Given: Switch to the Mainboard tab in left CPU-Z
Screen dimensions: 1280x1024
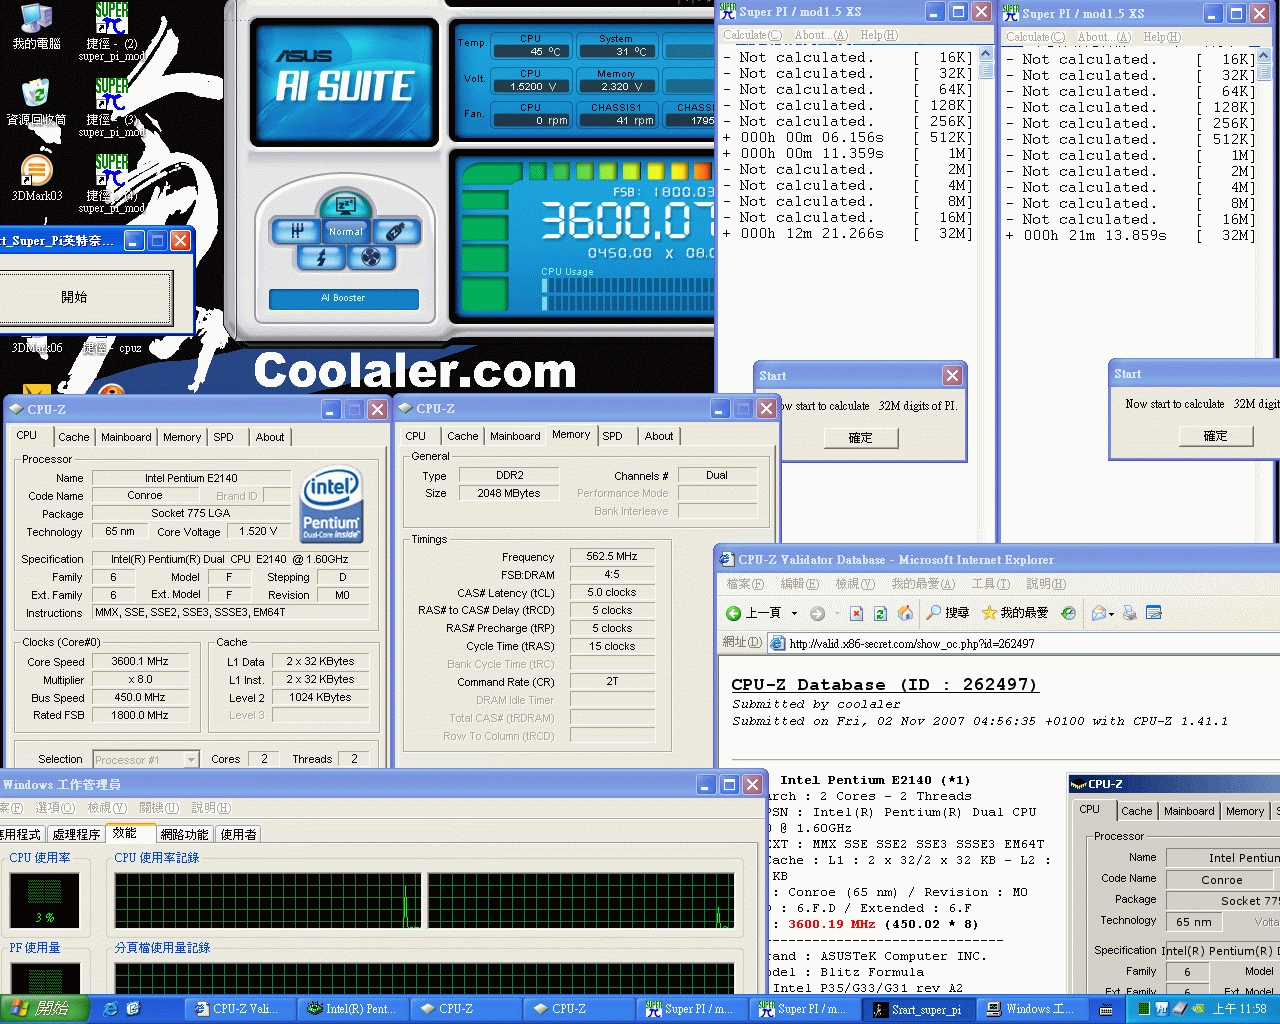Looking at the screenshot, I should [x=126, y=437].
